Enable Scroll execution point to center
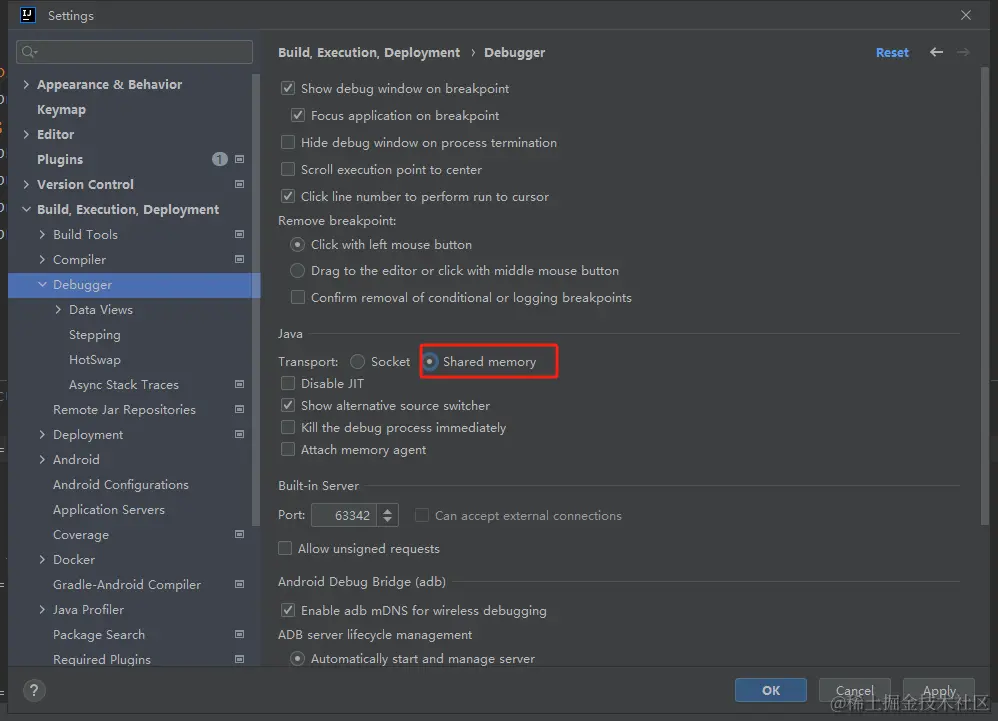Viewport: 998px width, 721px height. coord(288,169)
